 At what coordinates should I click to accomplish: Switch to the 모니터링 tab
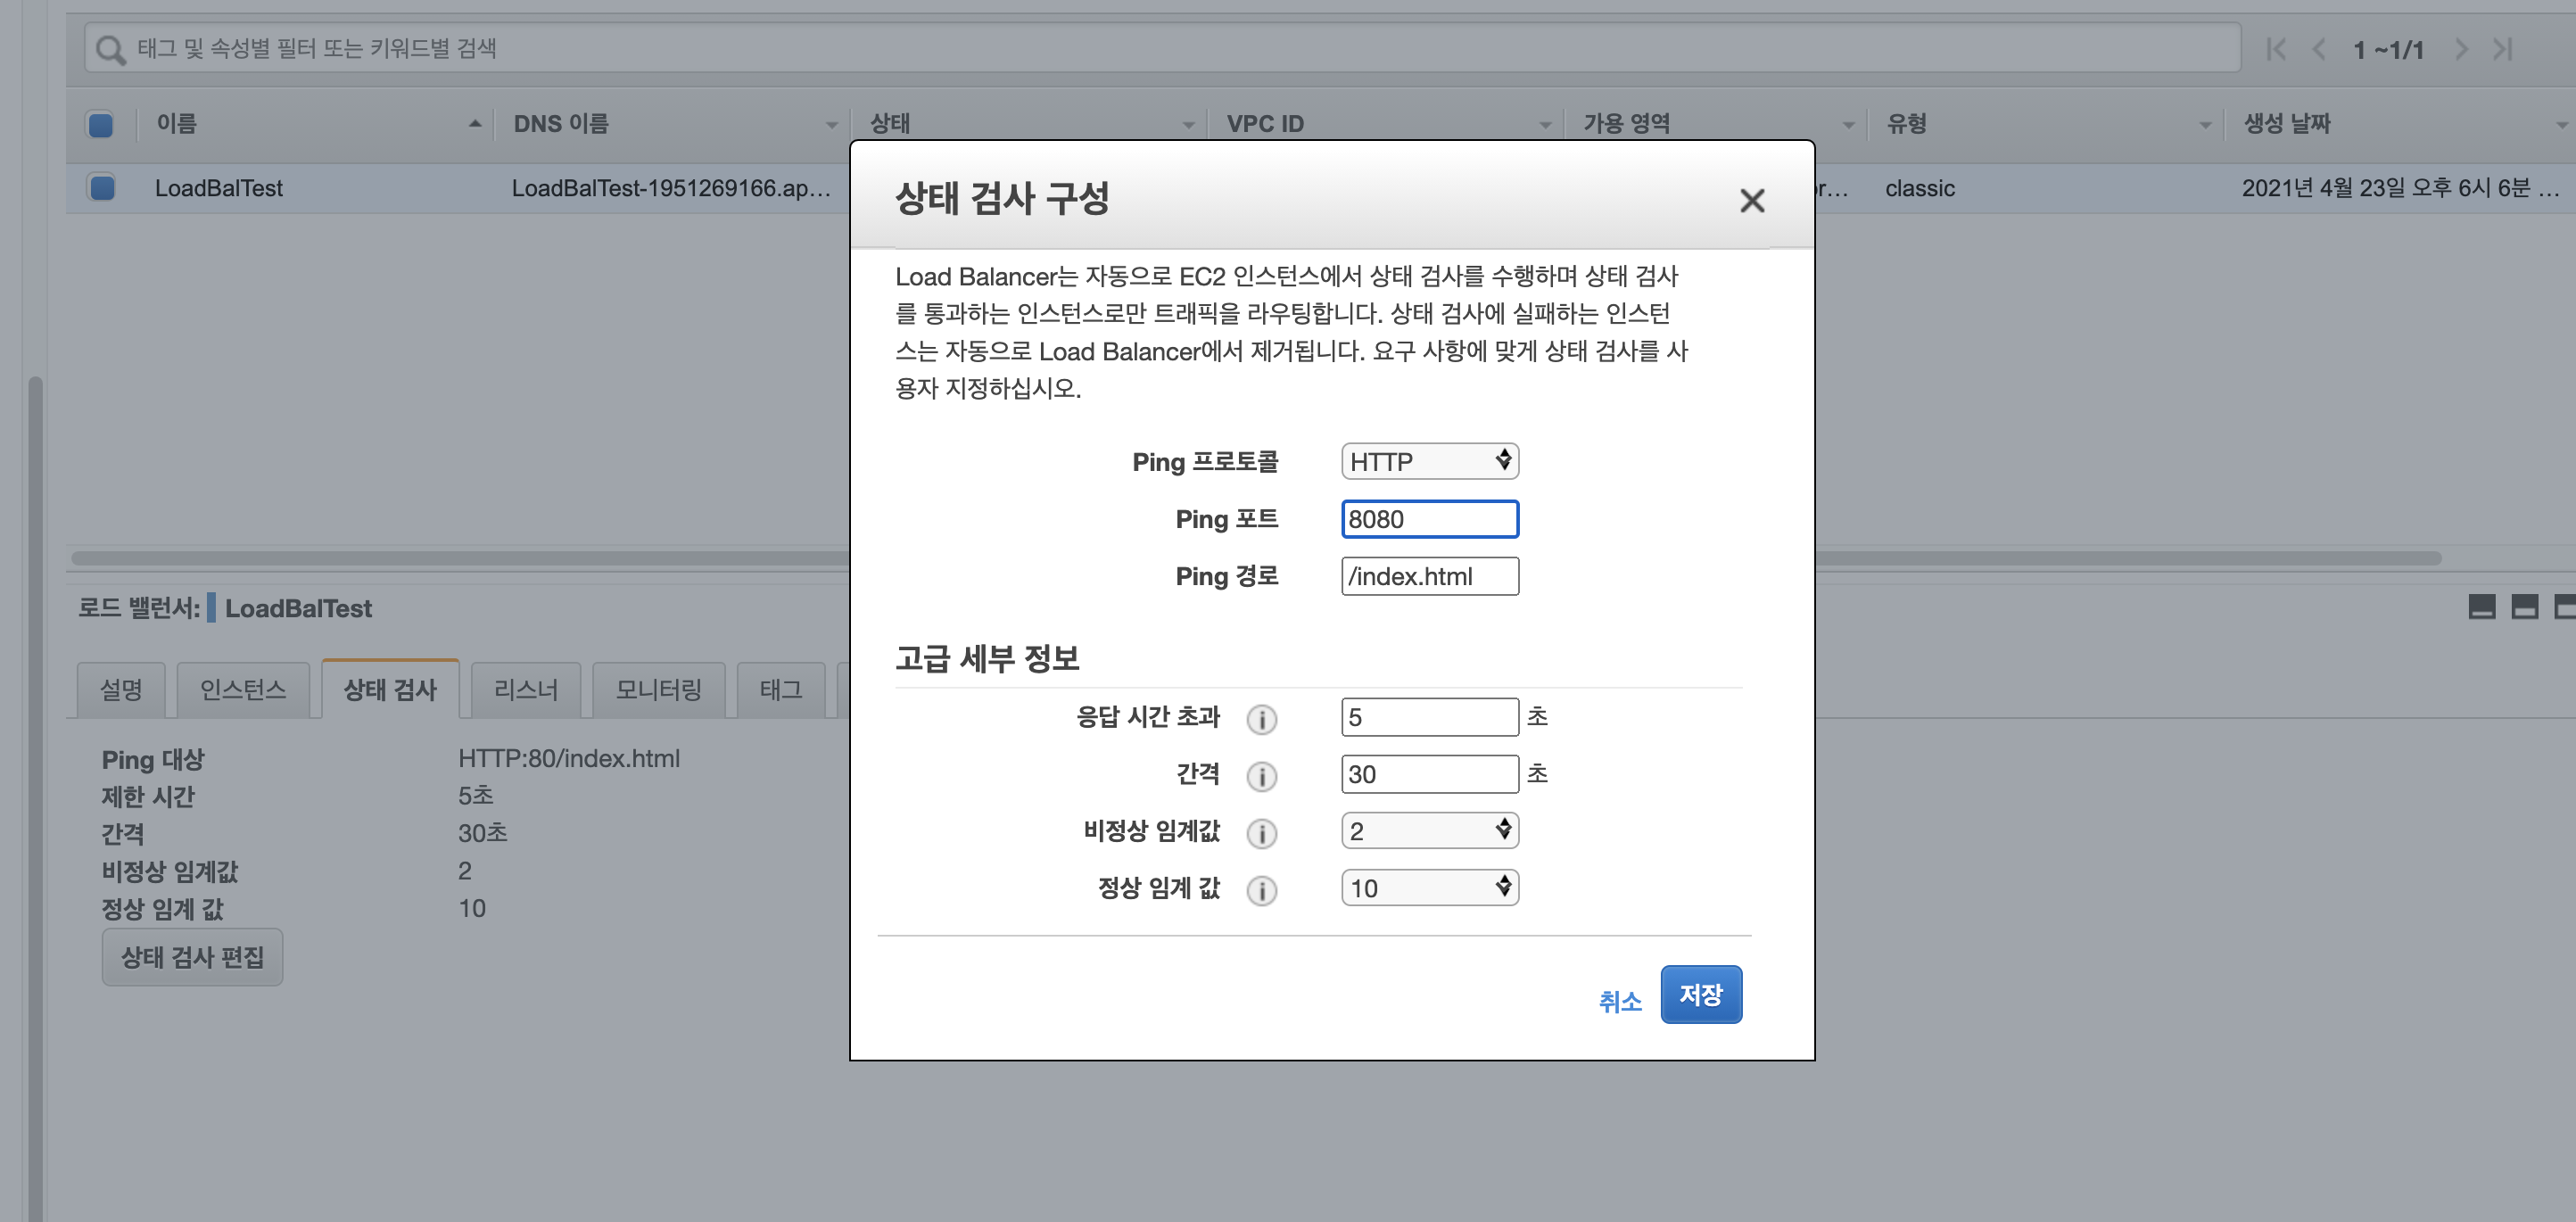click(x=658, y=689)
